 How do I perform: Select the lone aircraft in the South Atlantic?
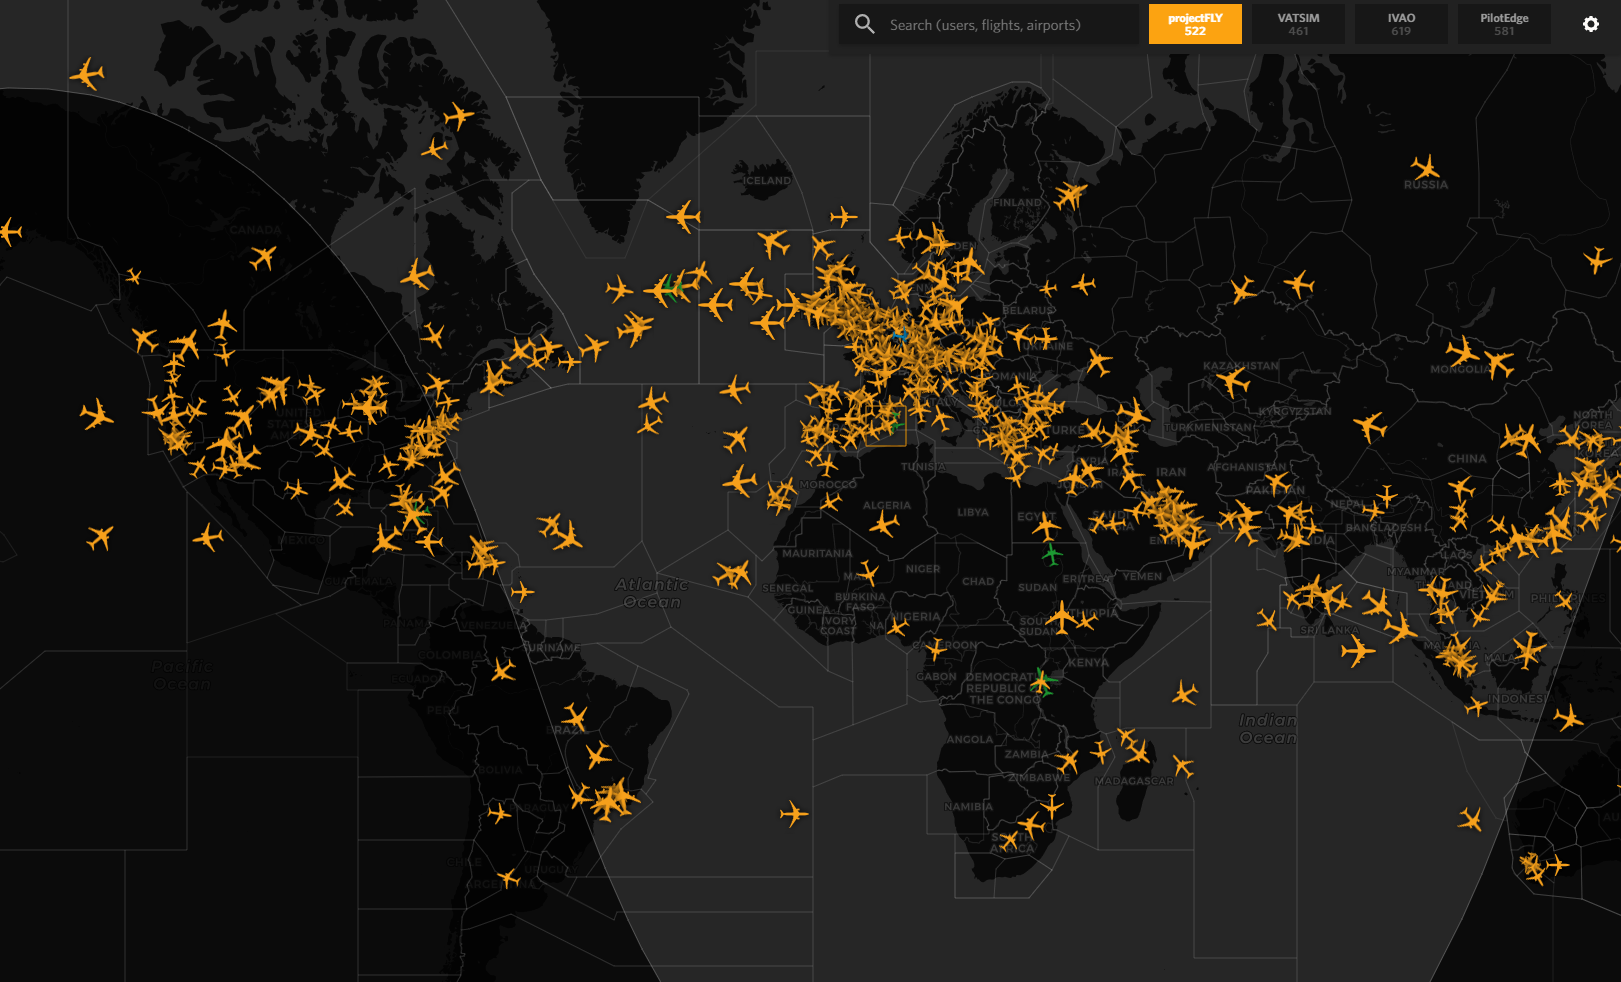[x=794, y=814]
